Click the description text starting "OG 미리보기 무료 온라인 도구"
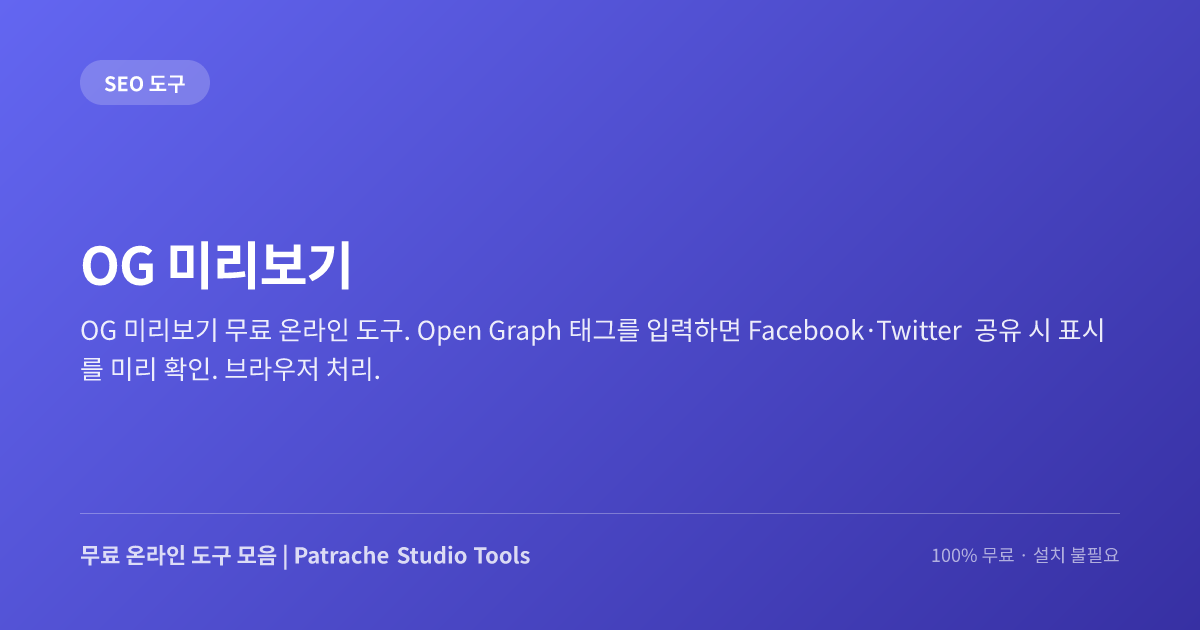Image resolution: width=1200 pixels, height=630 pixels. [x=592, y=350]
